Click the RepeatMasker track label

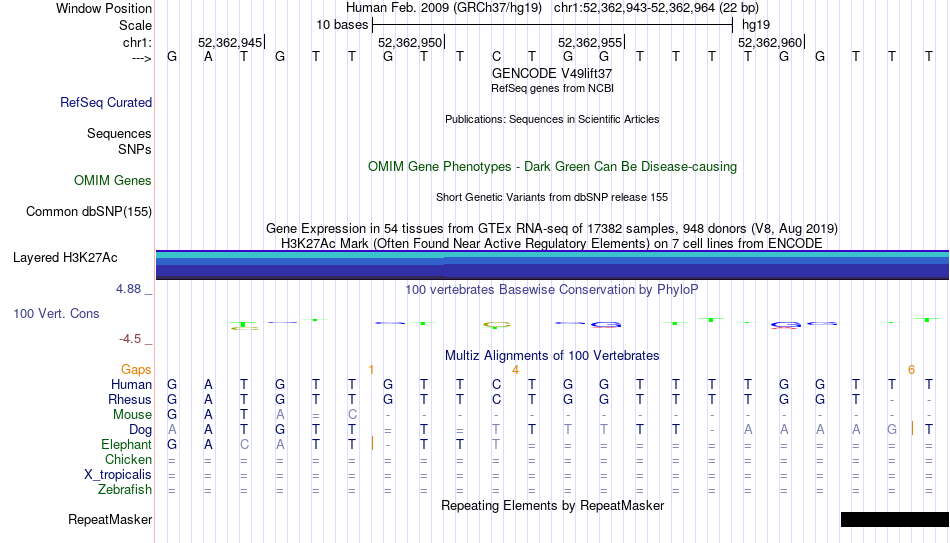point(110,519)
